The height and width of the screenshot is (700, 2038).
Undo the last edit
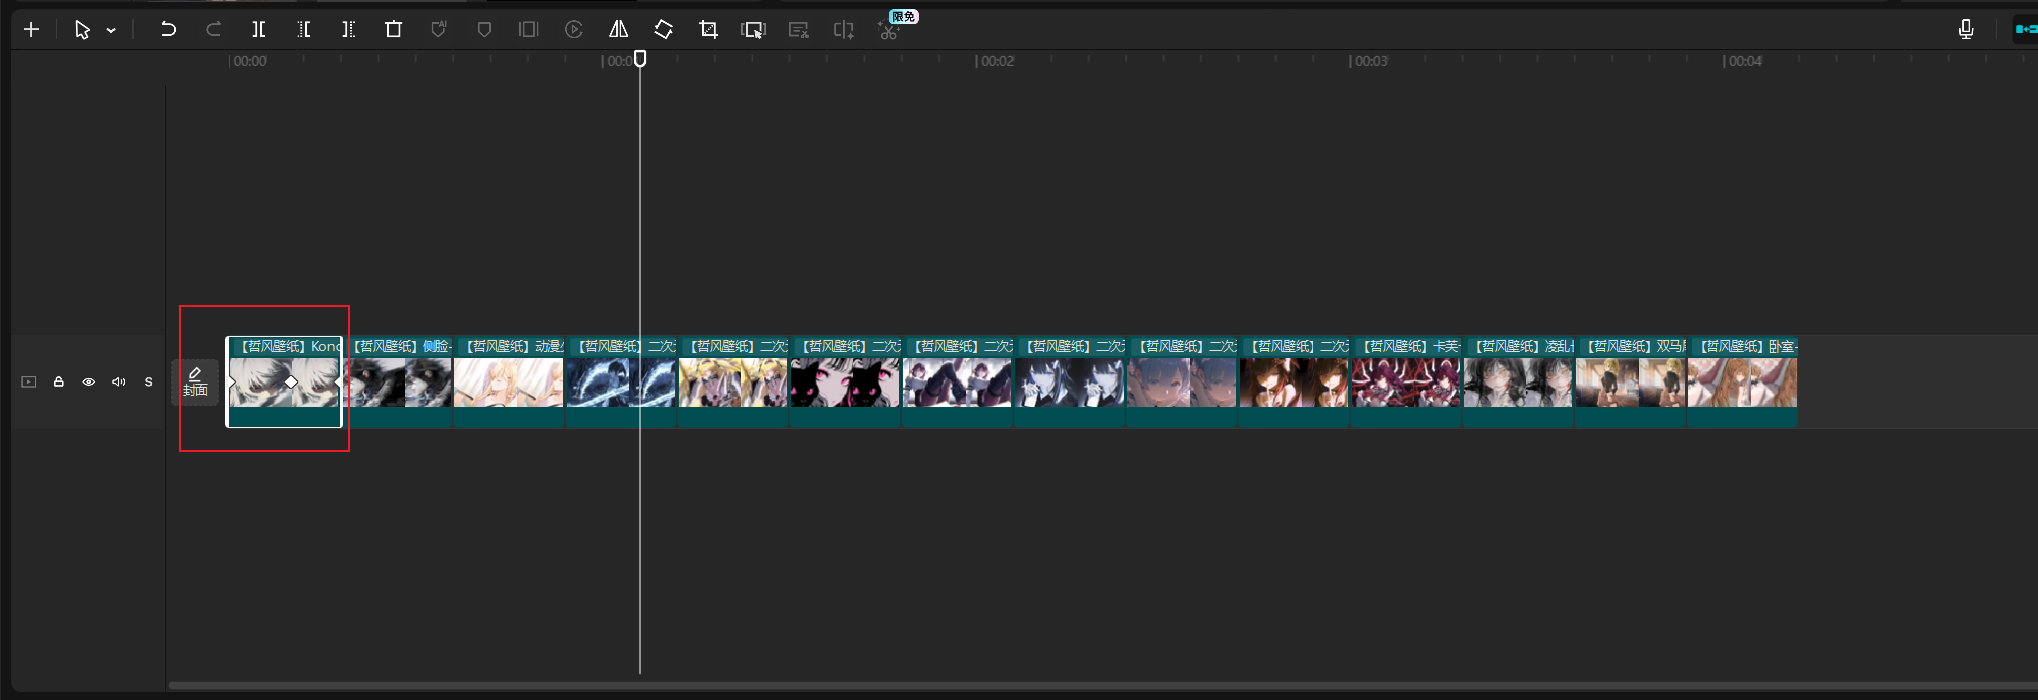(168, 30)
